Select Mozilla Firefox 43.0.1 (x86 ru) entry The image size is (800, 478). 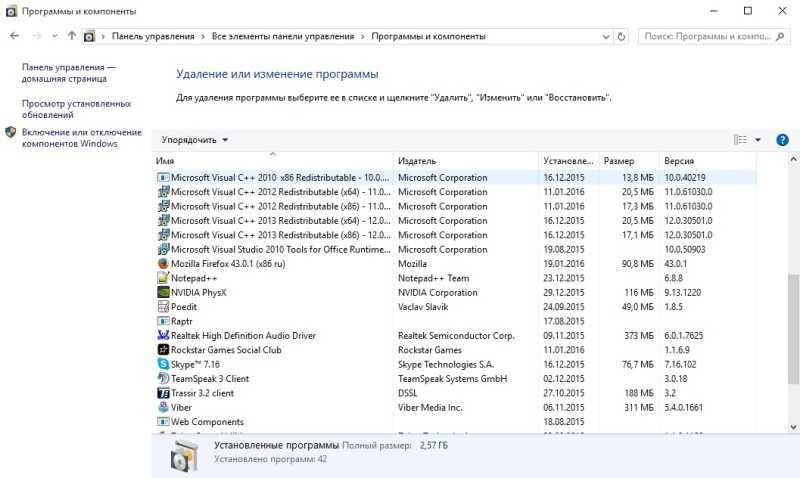pos(228,264)
